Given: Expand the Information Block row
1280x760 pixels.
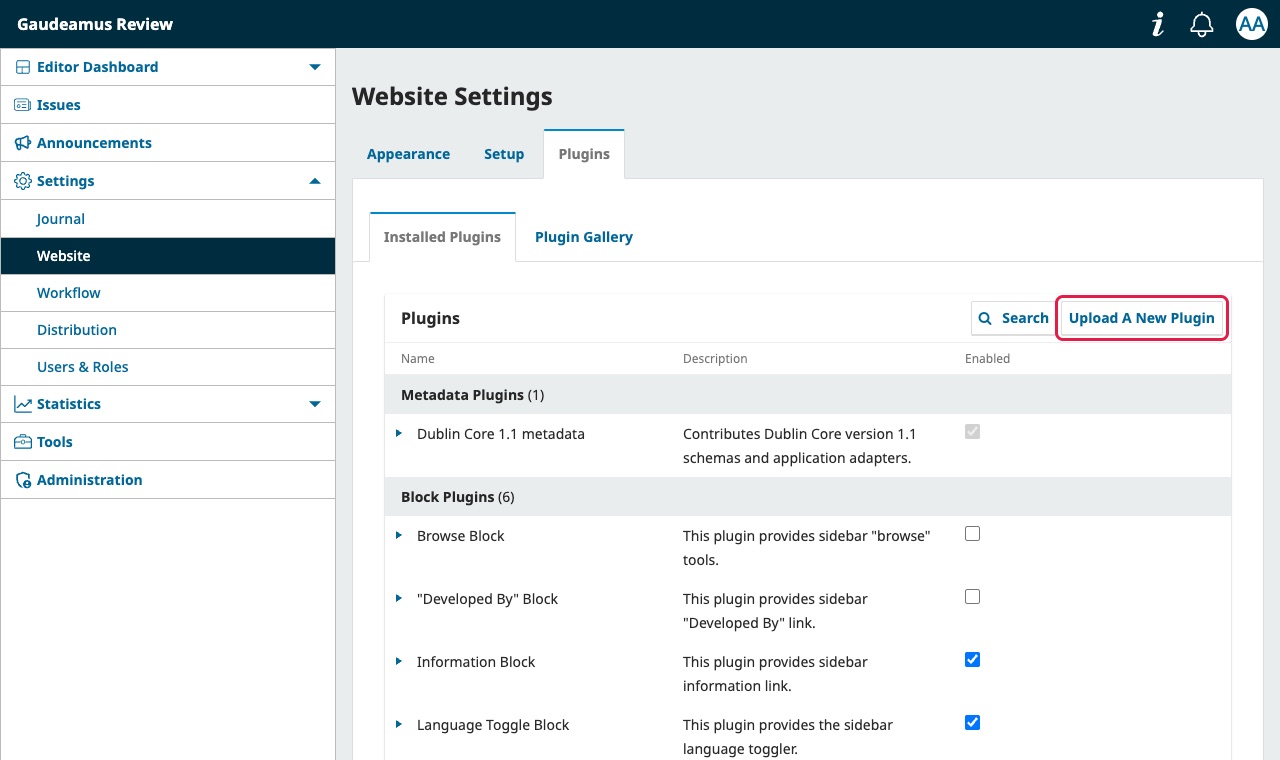Looking at the screenshot, I should 399,662.
